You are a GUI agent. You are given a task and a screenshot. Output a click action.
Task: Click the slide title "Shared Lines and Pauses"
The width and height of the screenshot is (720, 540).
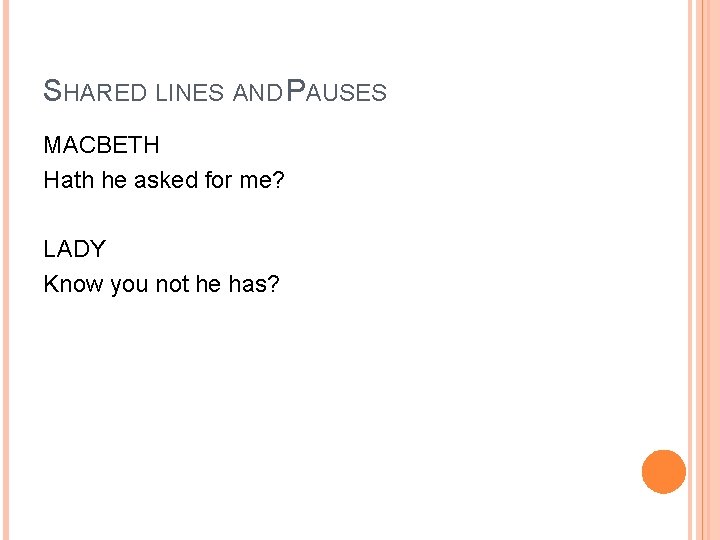click(215, 93)
